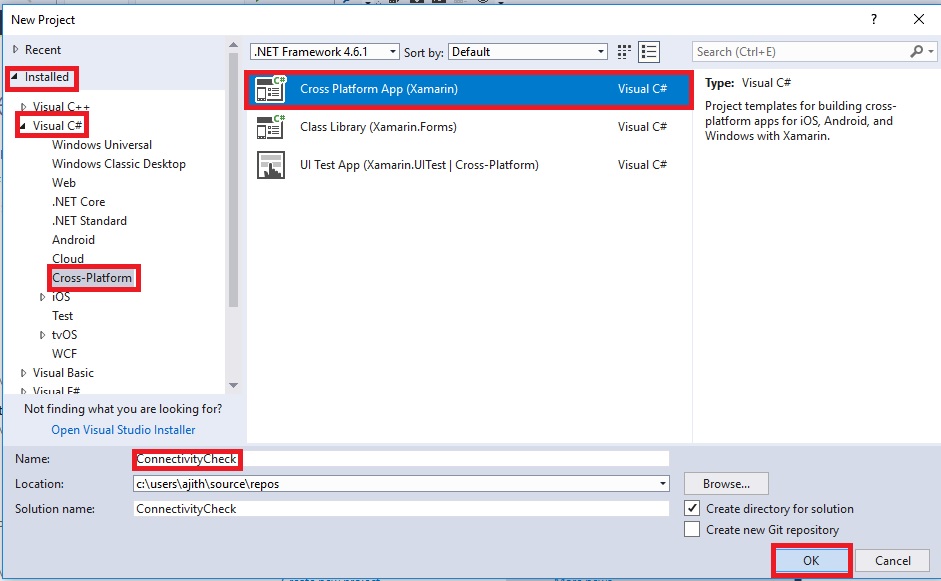Expand the Recent node
This screenshot has height=581, width=941.
(16, 50)
